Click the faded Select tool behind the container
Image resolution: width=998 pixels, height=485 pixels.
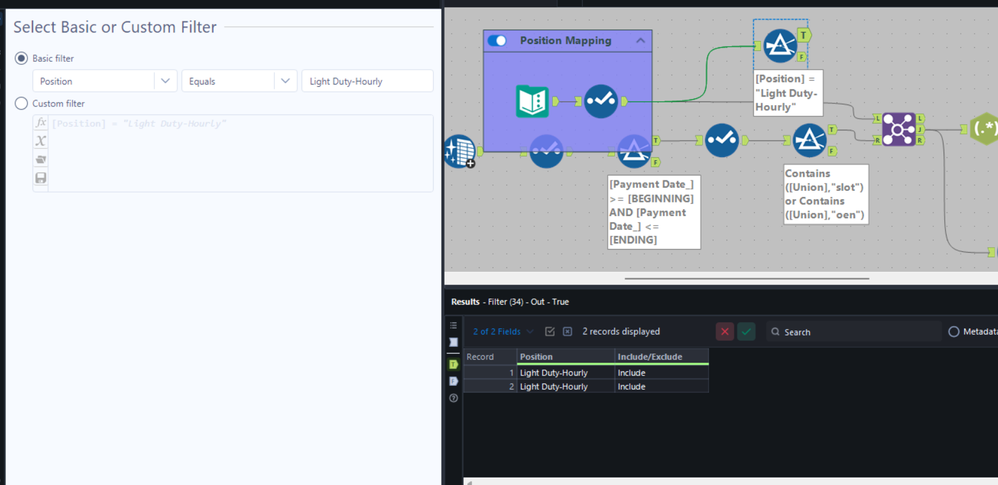tap(547, 151)
